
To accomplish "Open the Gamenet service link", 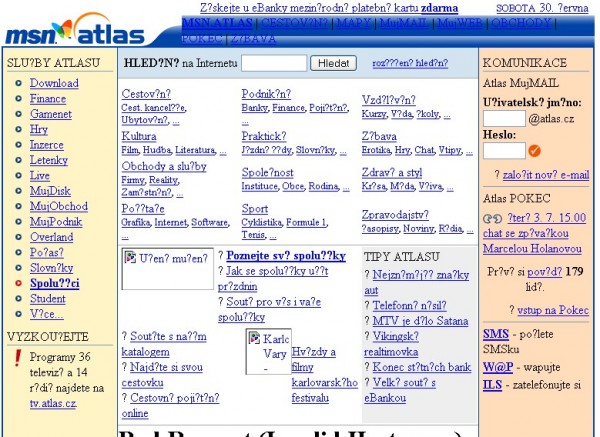I will tap(51, 114).
